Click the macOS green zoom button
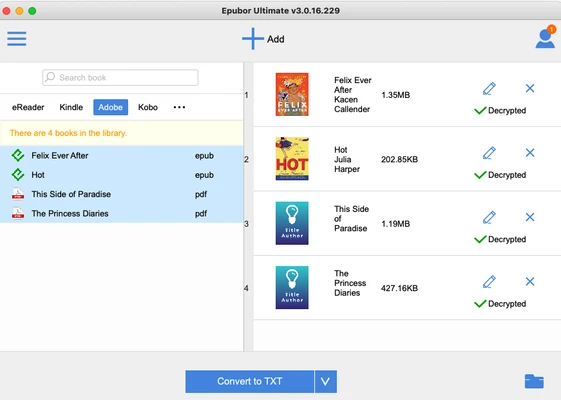This screenshot has height=400, width=561. pyautogui.click(x=32, y=11)
